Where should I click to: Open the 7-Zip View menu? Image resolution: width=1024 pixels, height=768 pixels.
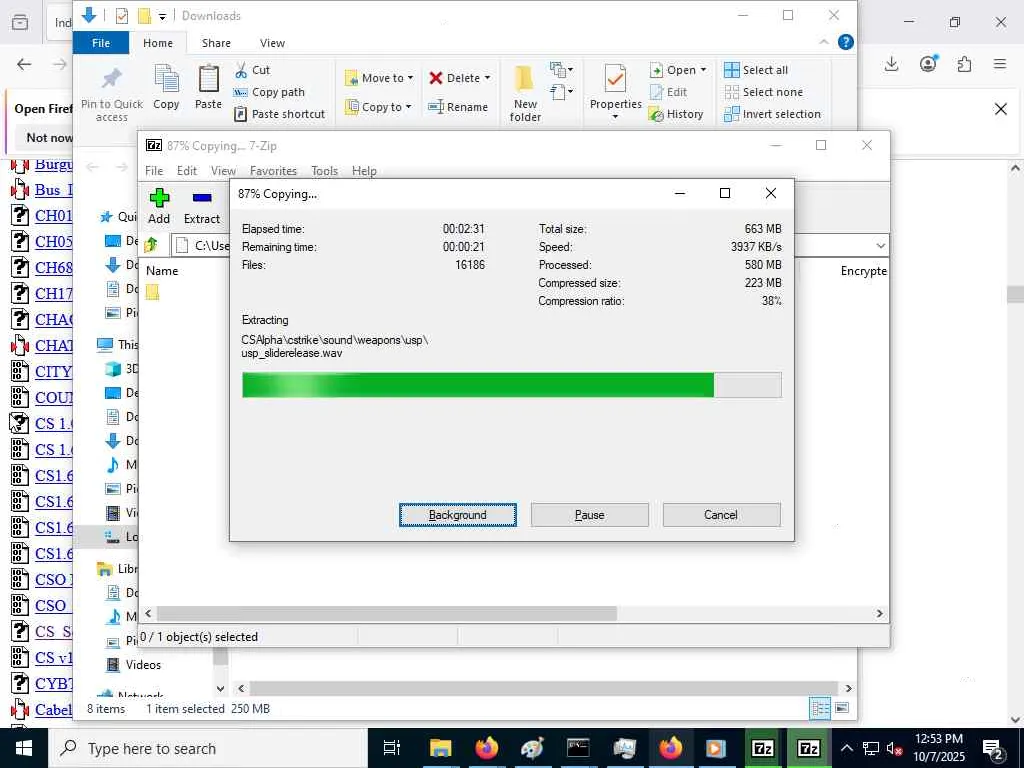pyautogui.click(x=223, y=170)
